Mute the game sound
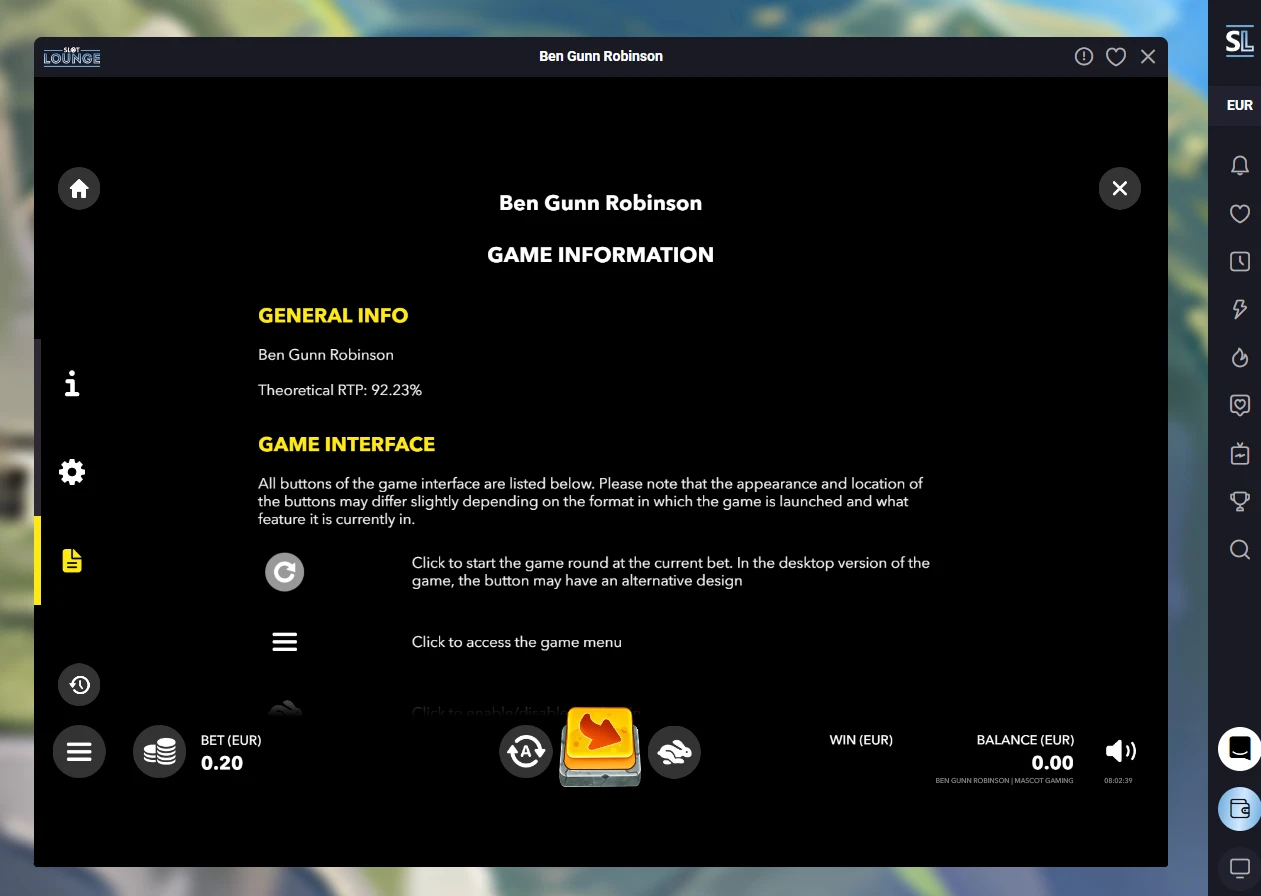1261x896 pixels. pyautogui.click(x=1120, y=751)
